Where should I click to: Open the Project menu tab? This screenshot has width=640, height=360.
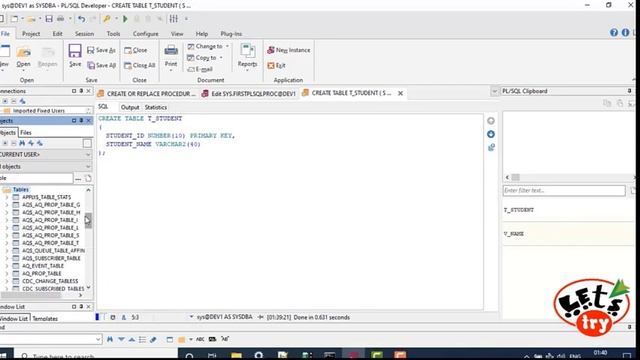point(31,34)
